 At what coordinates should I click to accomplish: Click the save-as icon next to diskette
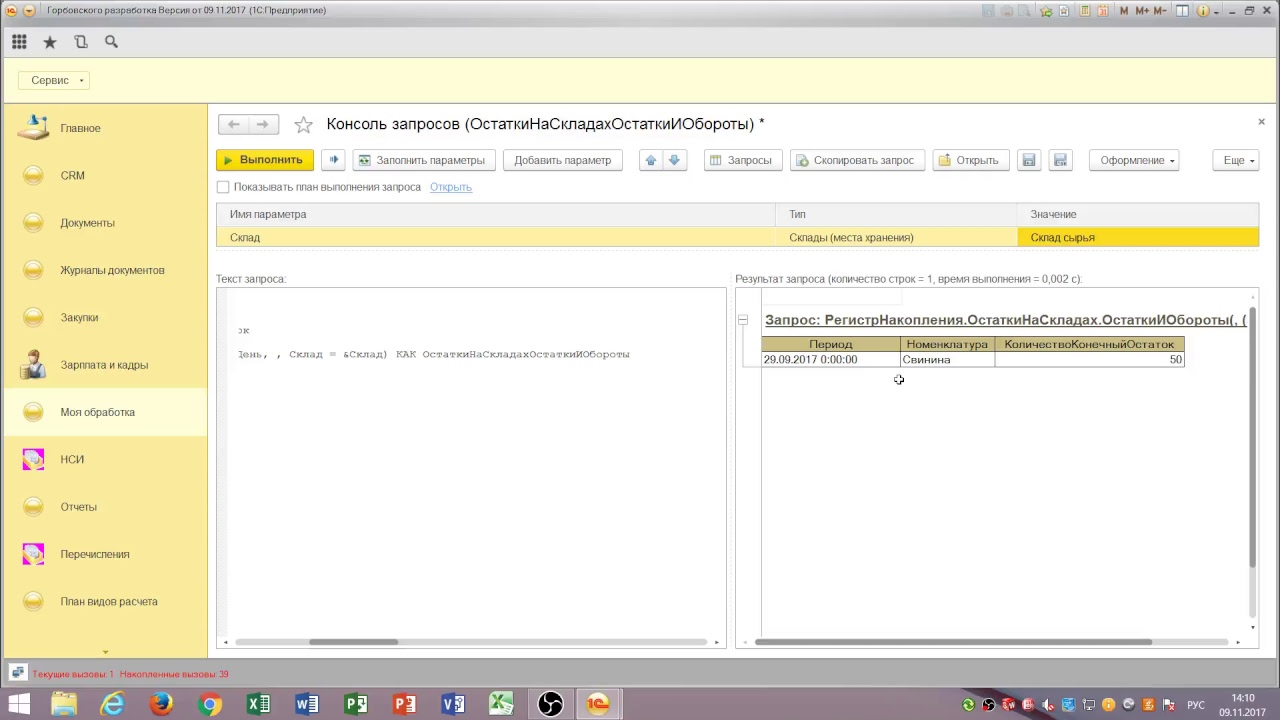pos(1060,160)
